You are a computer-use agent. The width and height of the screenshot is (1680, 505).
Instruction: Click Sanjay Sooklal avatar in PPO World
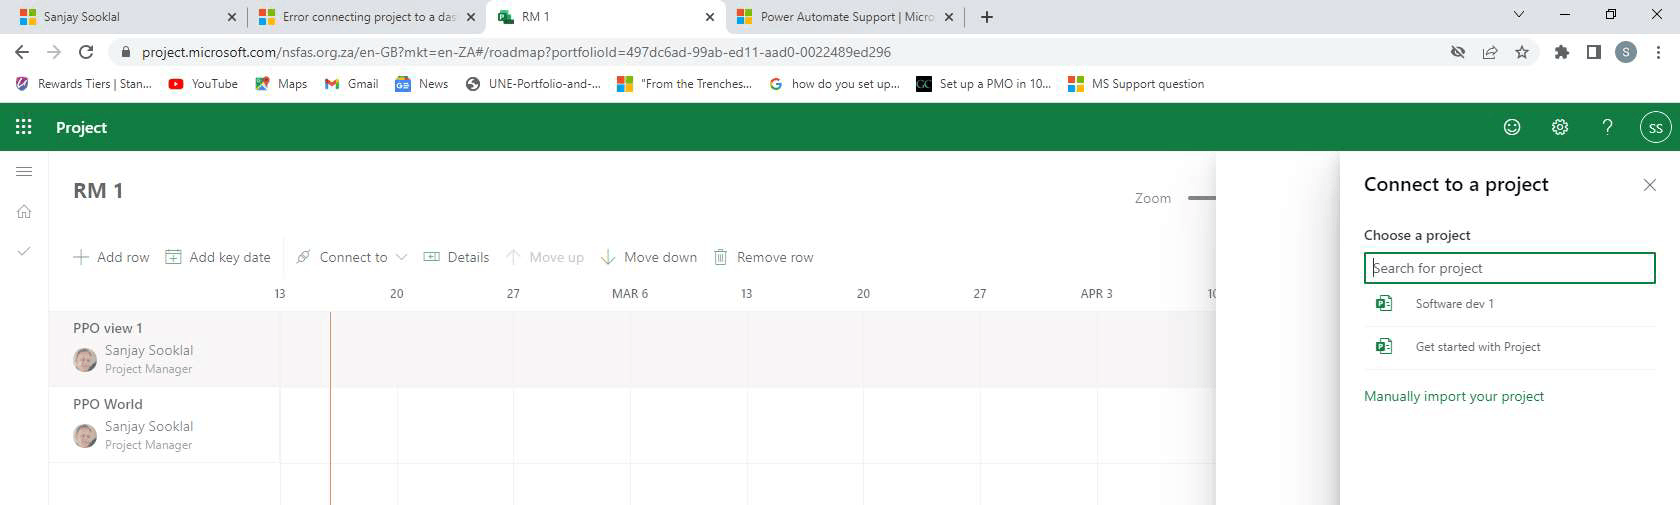[86, 435]
